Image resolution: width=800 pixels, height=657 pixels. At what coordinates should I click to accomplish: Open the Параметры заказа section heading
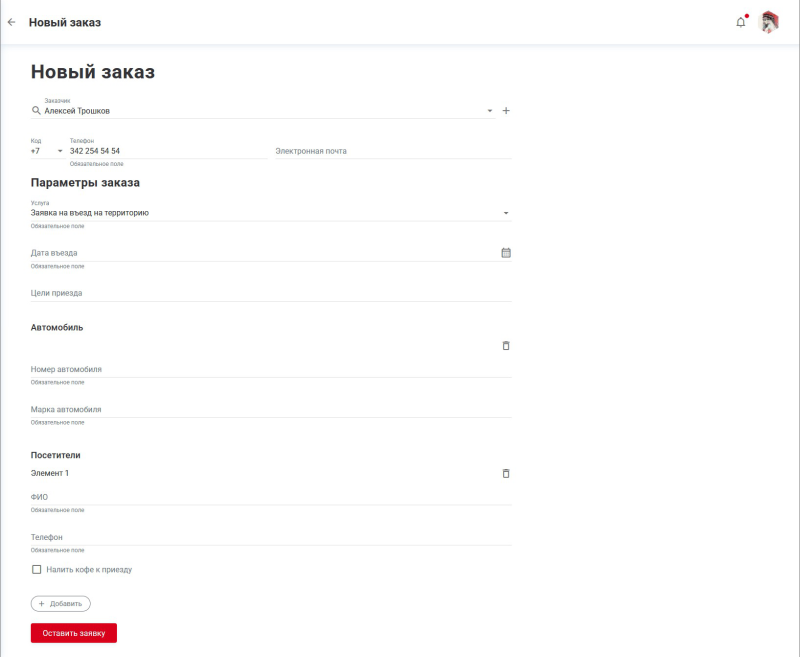[x=86, y=183]
